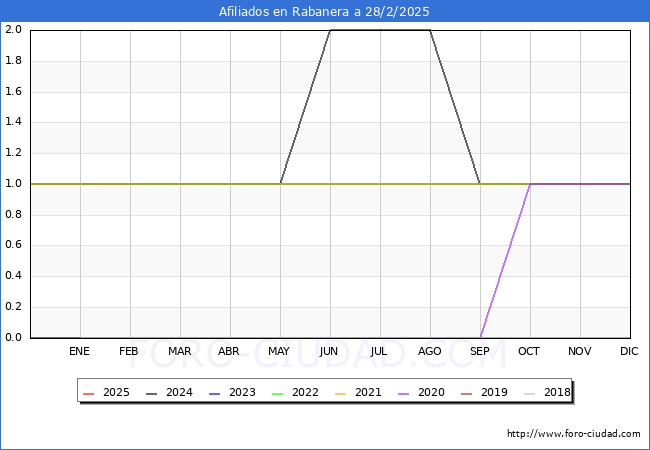Click the 0.0 y-axis value

pos(13,337)
